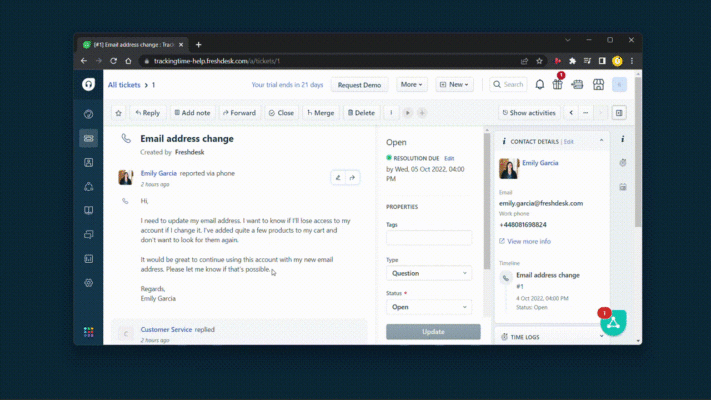Open the info icon on right rail
Viewport: 711px width, 400px height.
coord(623,139)
